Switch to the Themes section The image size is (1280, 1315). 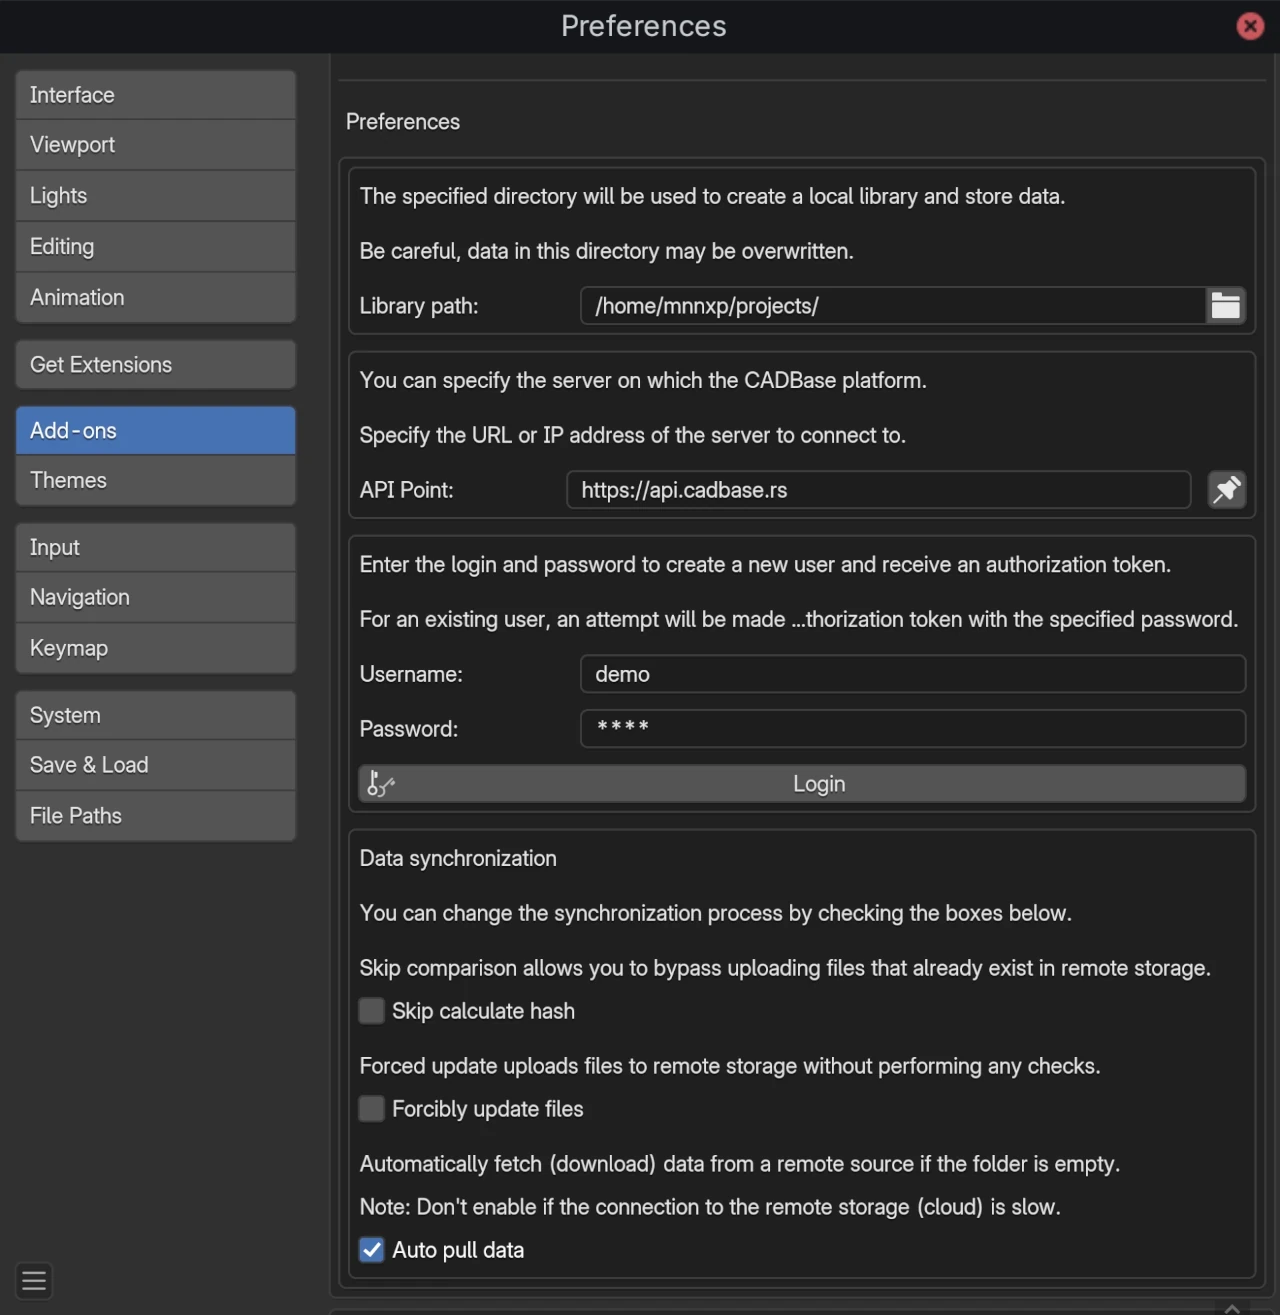[x=155, y=480]
